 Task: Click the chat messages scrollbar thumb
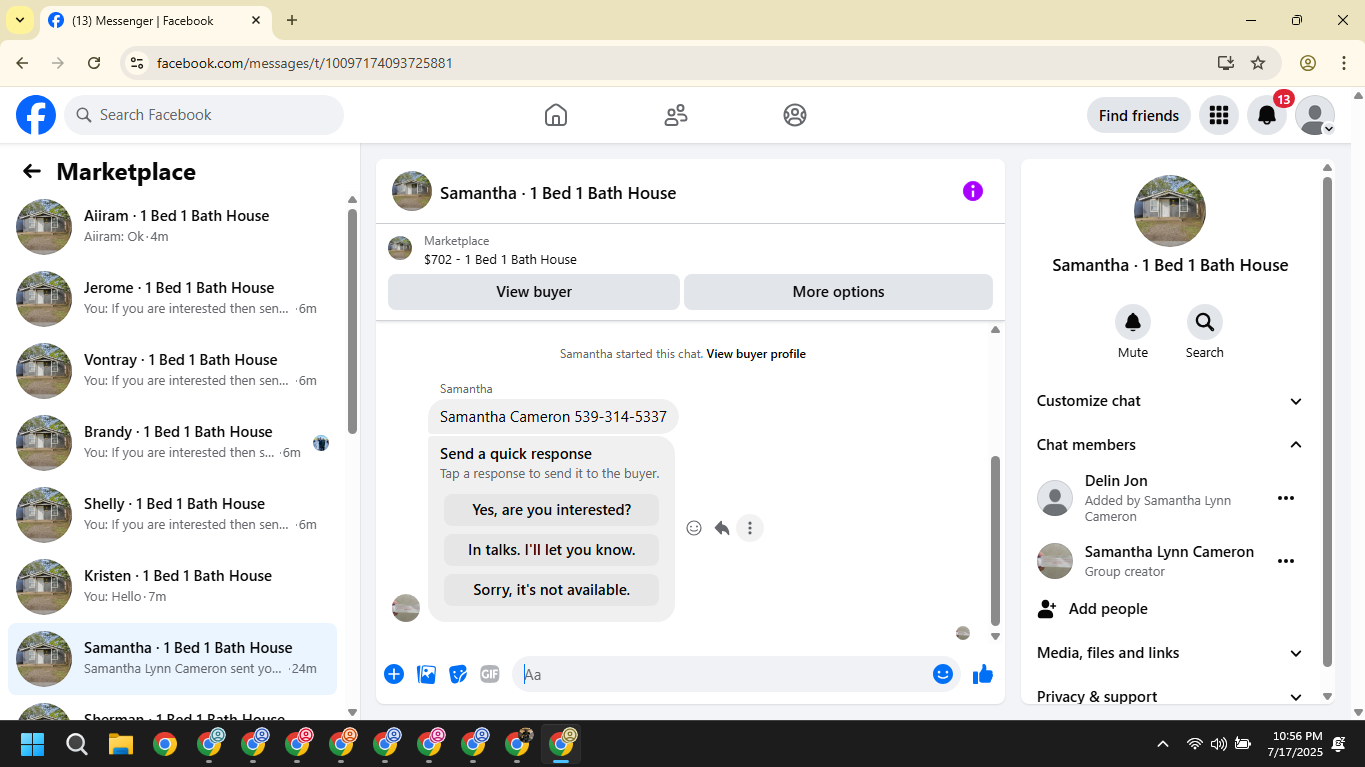point(995,540)
